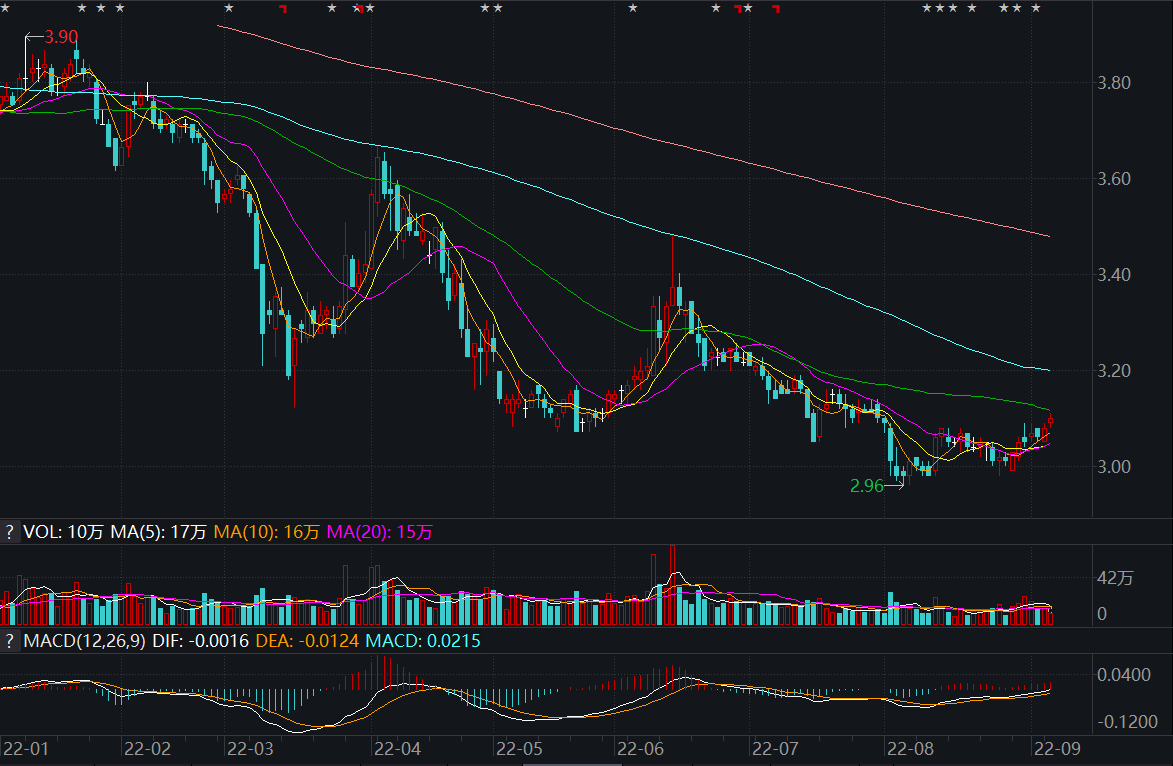Click the 3.90 high price annotation
Screen dimensions: 1173x766
coord(61,37)
